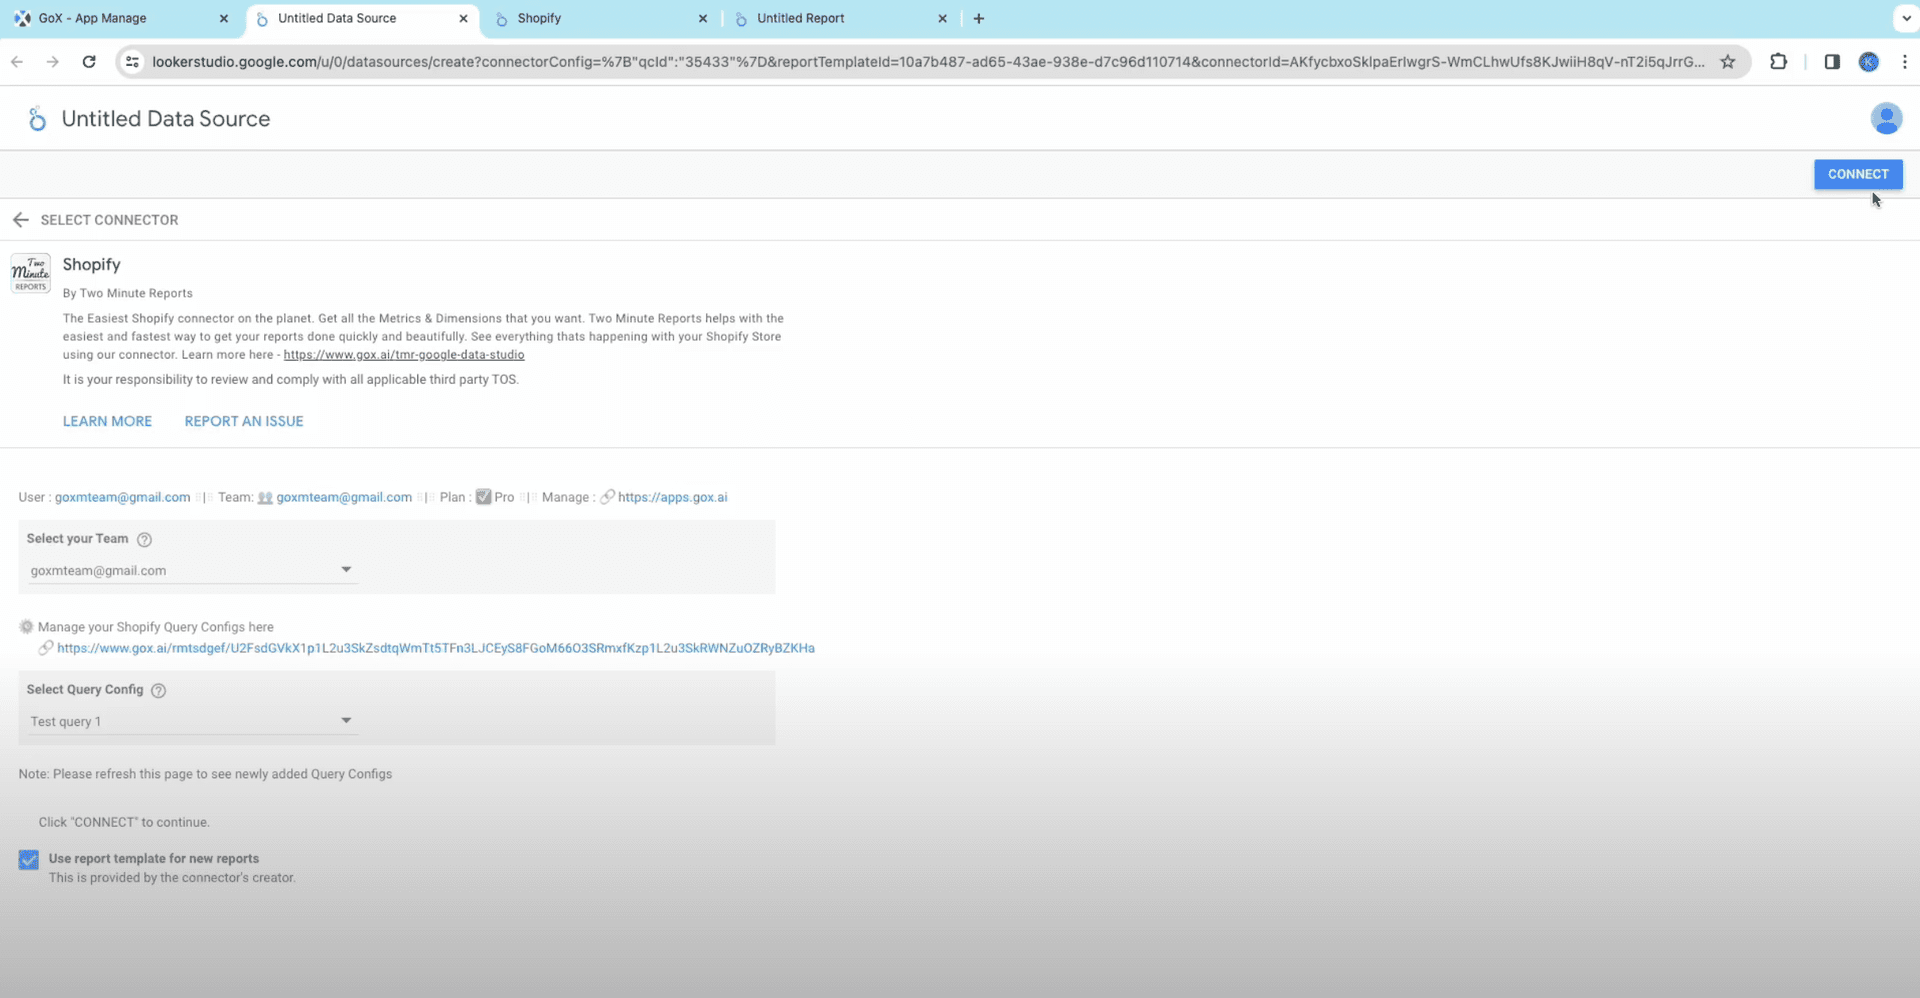Reload the page with the refresh icon

pyautogui.click(x=89, y=62)
